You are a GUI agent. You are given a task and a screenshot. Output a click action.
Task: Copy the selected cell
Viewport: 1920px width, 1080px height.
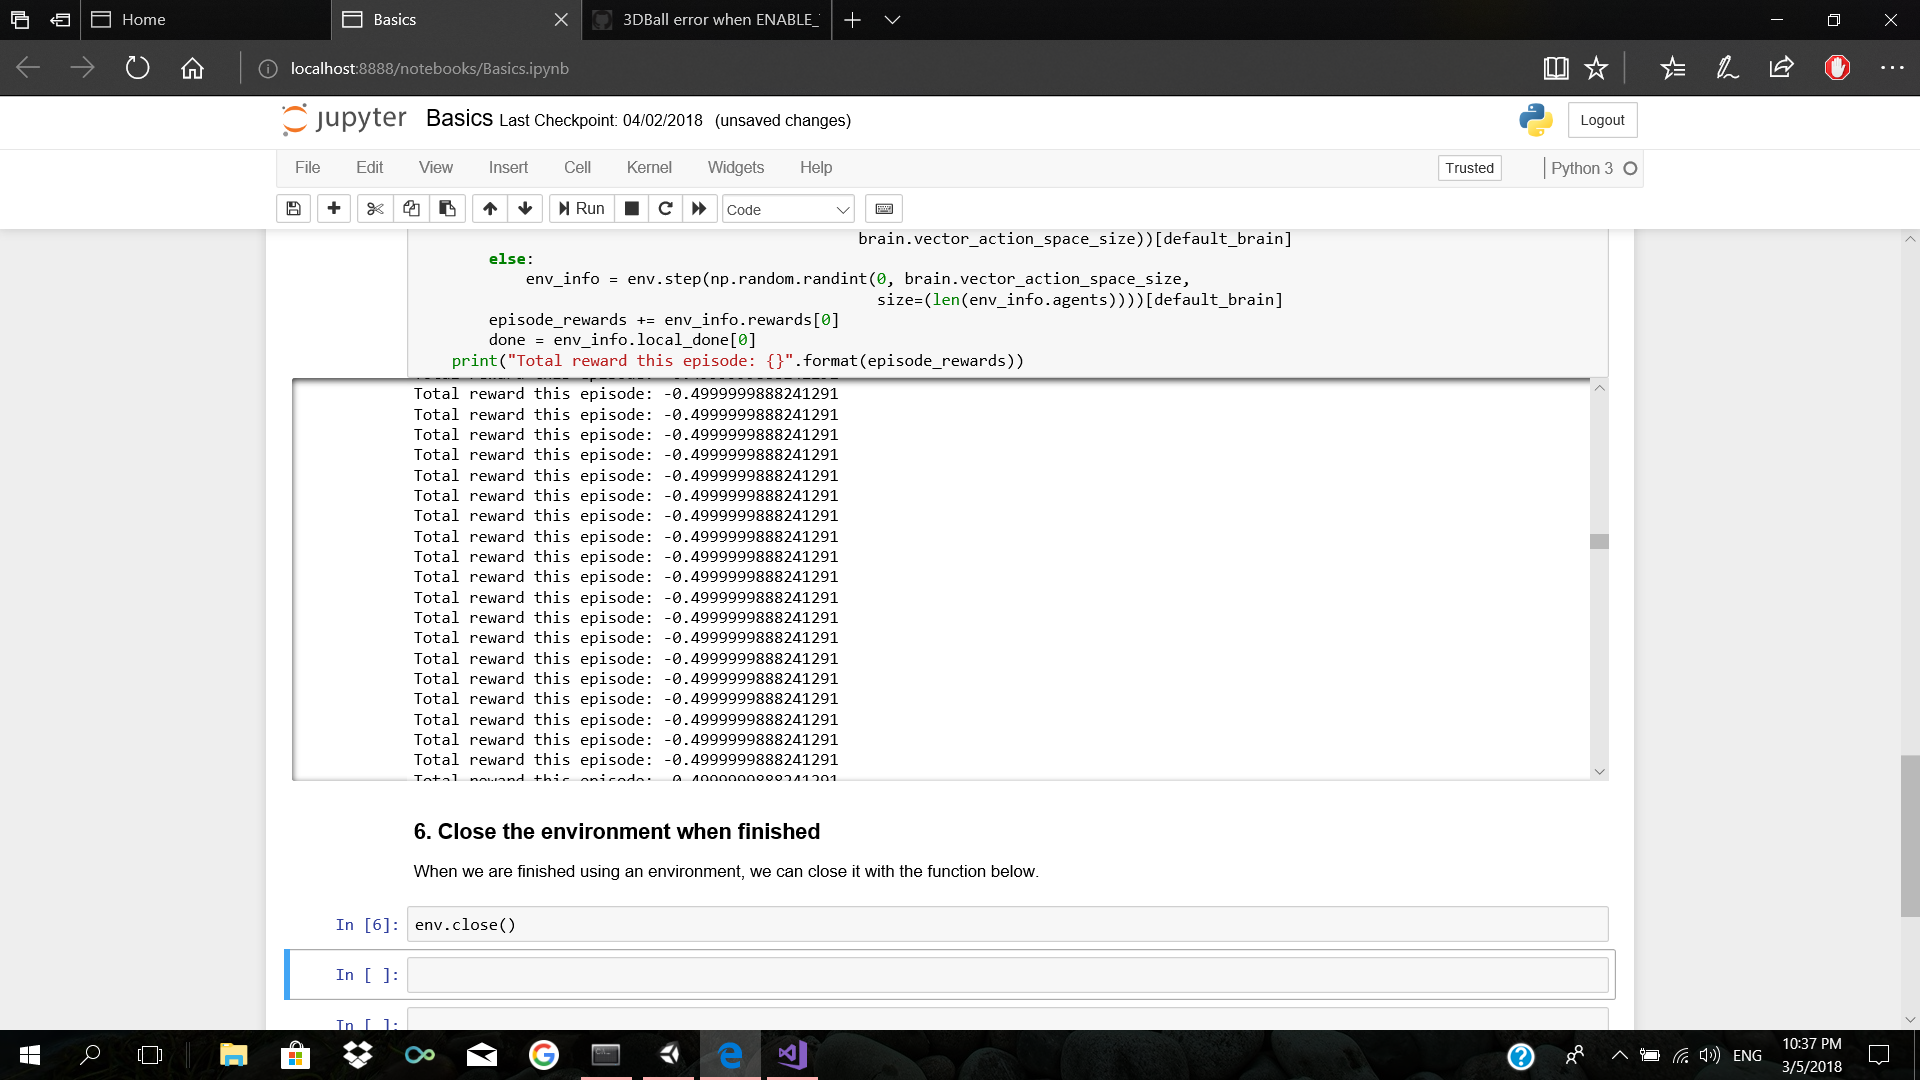(x=411, y=208)
